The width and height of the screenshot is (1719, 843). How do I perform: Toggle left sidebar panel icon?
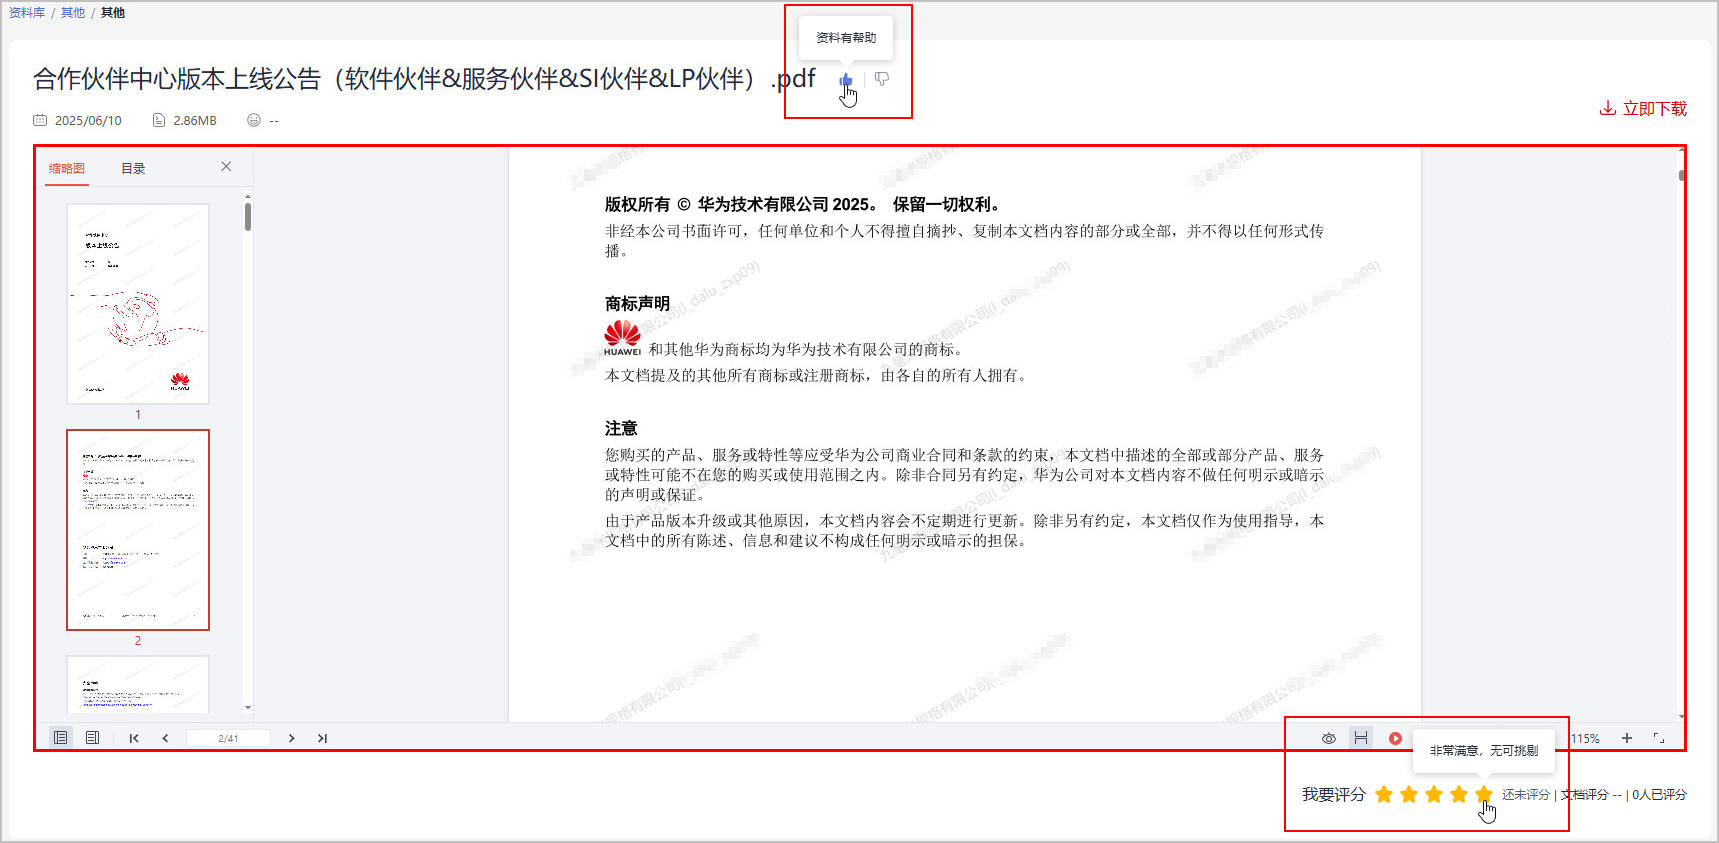(61, 738)
